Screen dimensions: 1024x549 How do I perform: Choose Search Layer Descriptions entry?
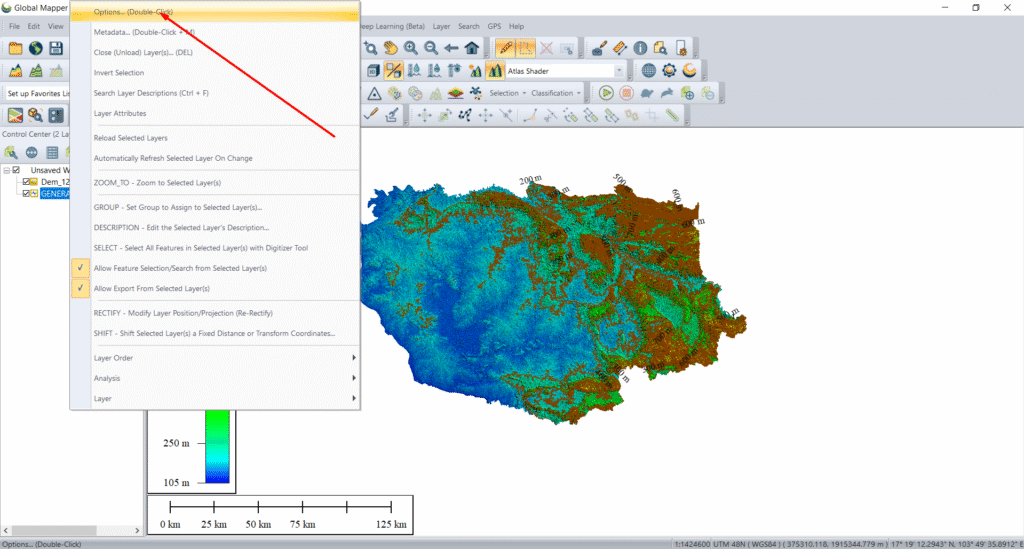pyautogui.click(x=215, y=93)
